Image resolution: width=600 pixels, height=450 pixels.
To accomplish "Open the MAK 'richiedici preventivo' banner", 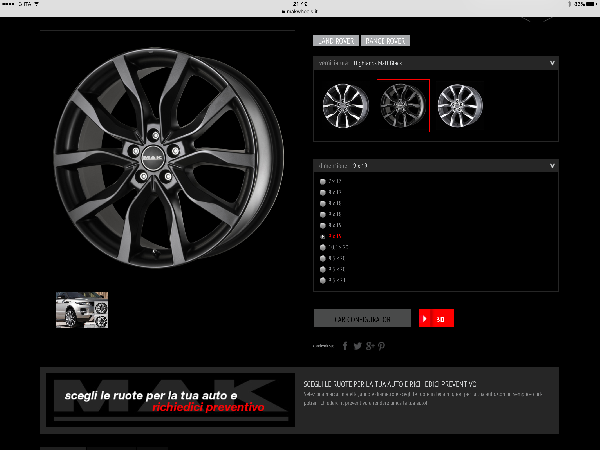I will [170, 400].
